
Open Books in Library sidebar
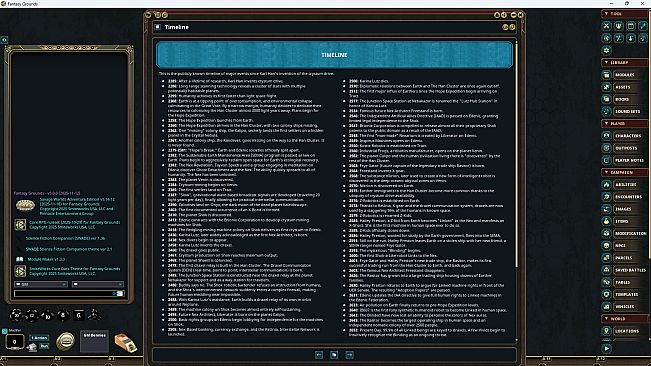pos(624,99)
